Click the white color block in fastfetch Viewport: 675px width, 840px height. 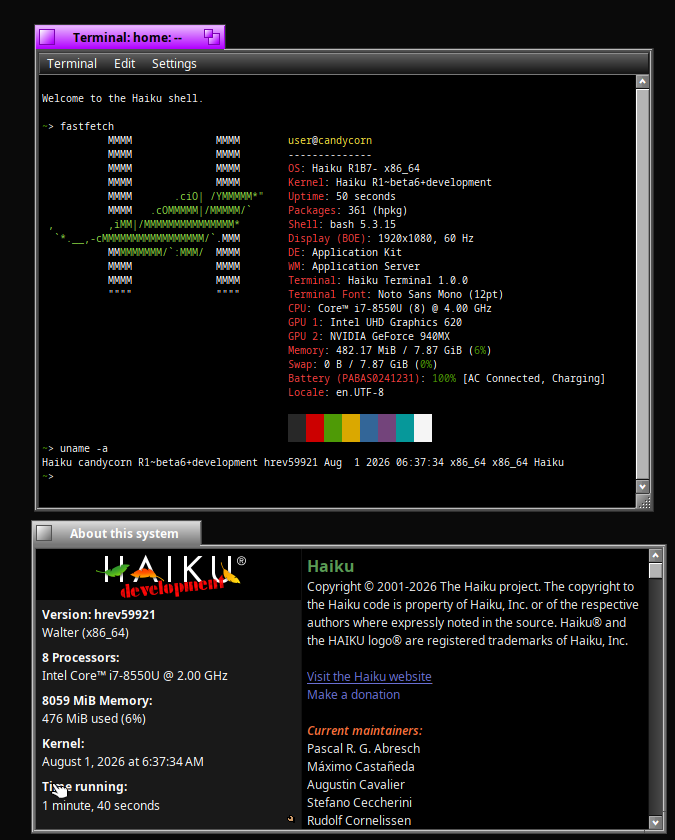tap(423, 428)
